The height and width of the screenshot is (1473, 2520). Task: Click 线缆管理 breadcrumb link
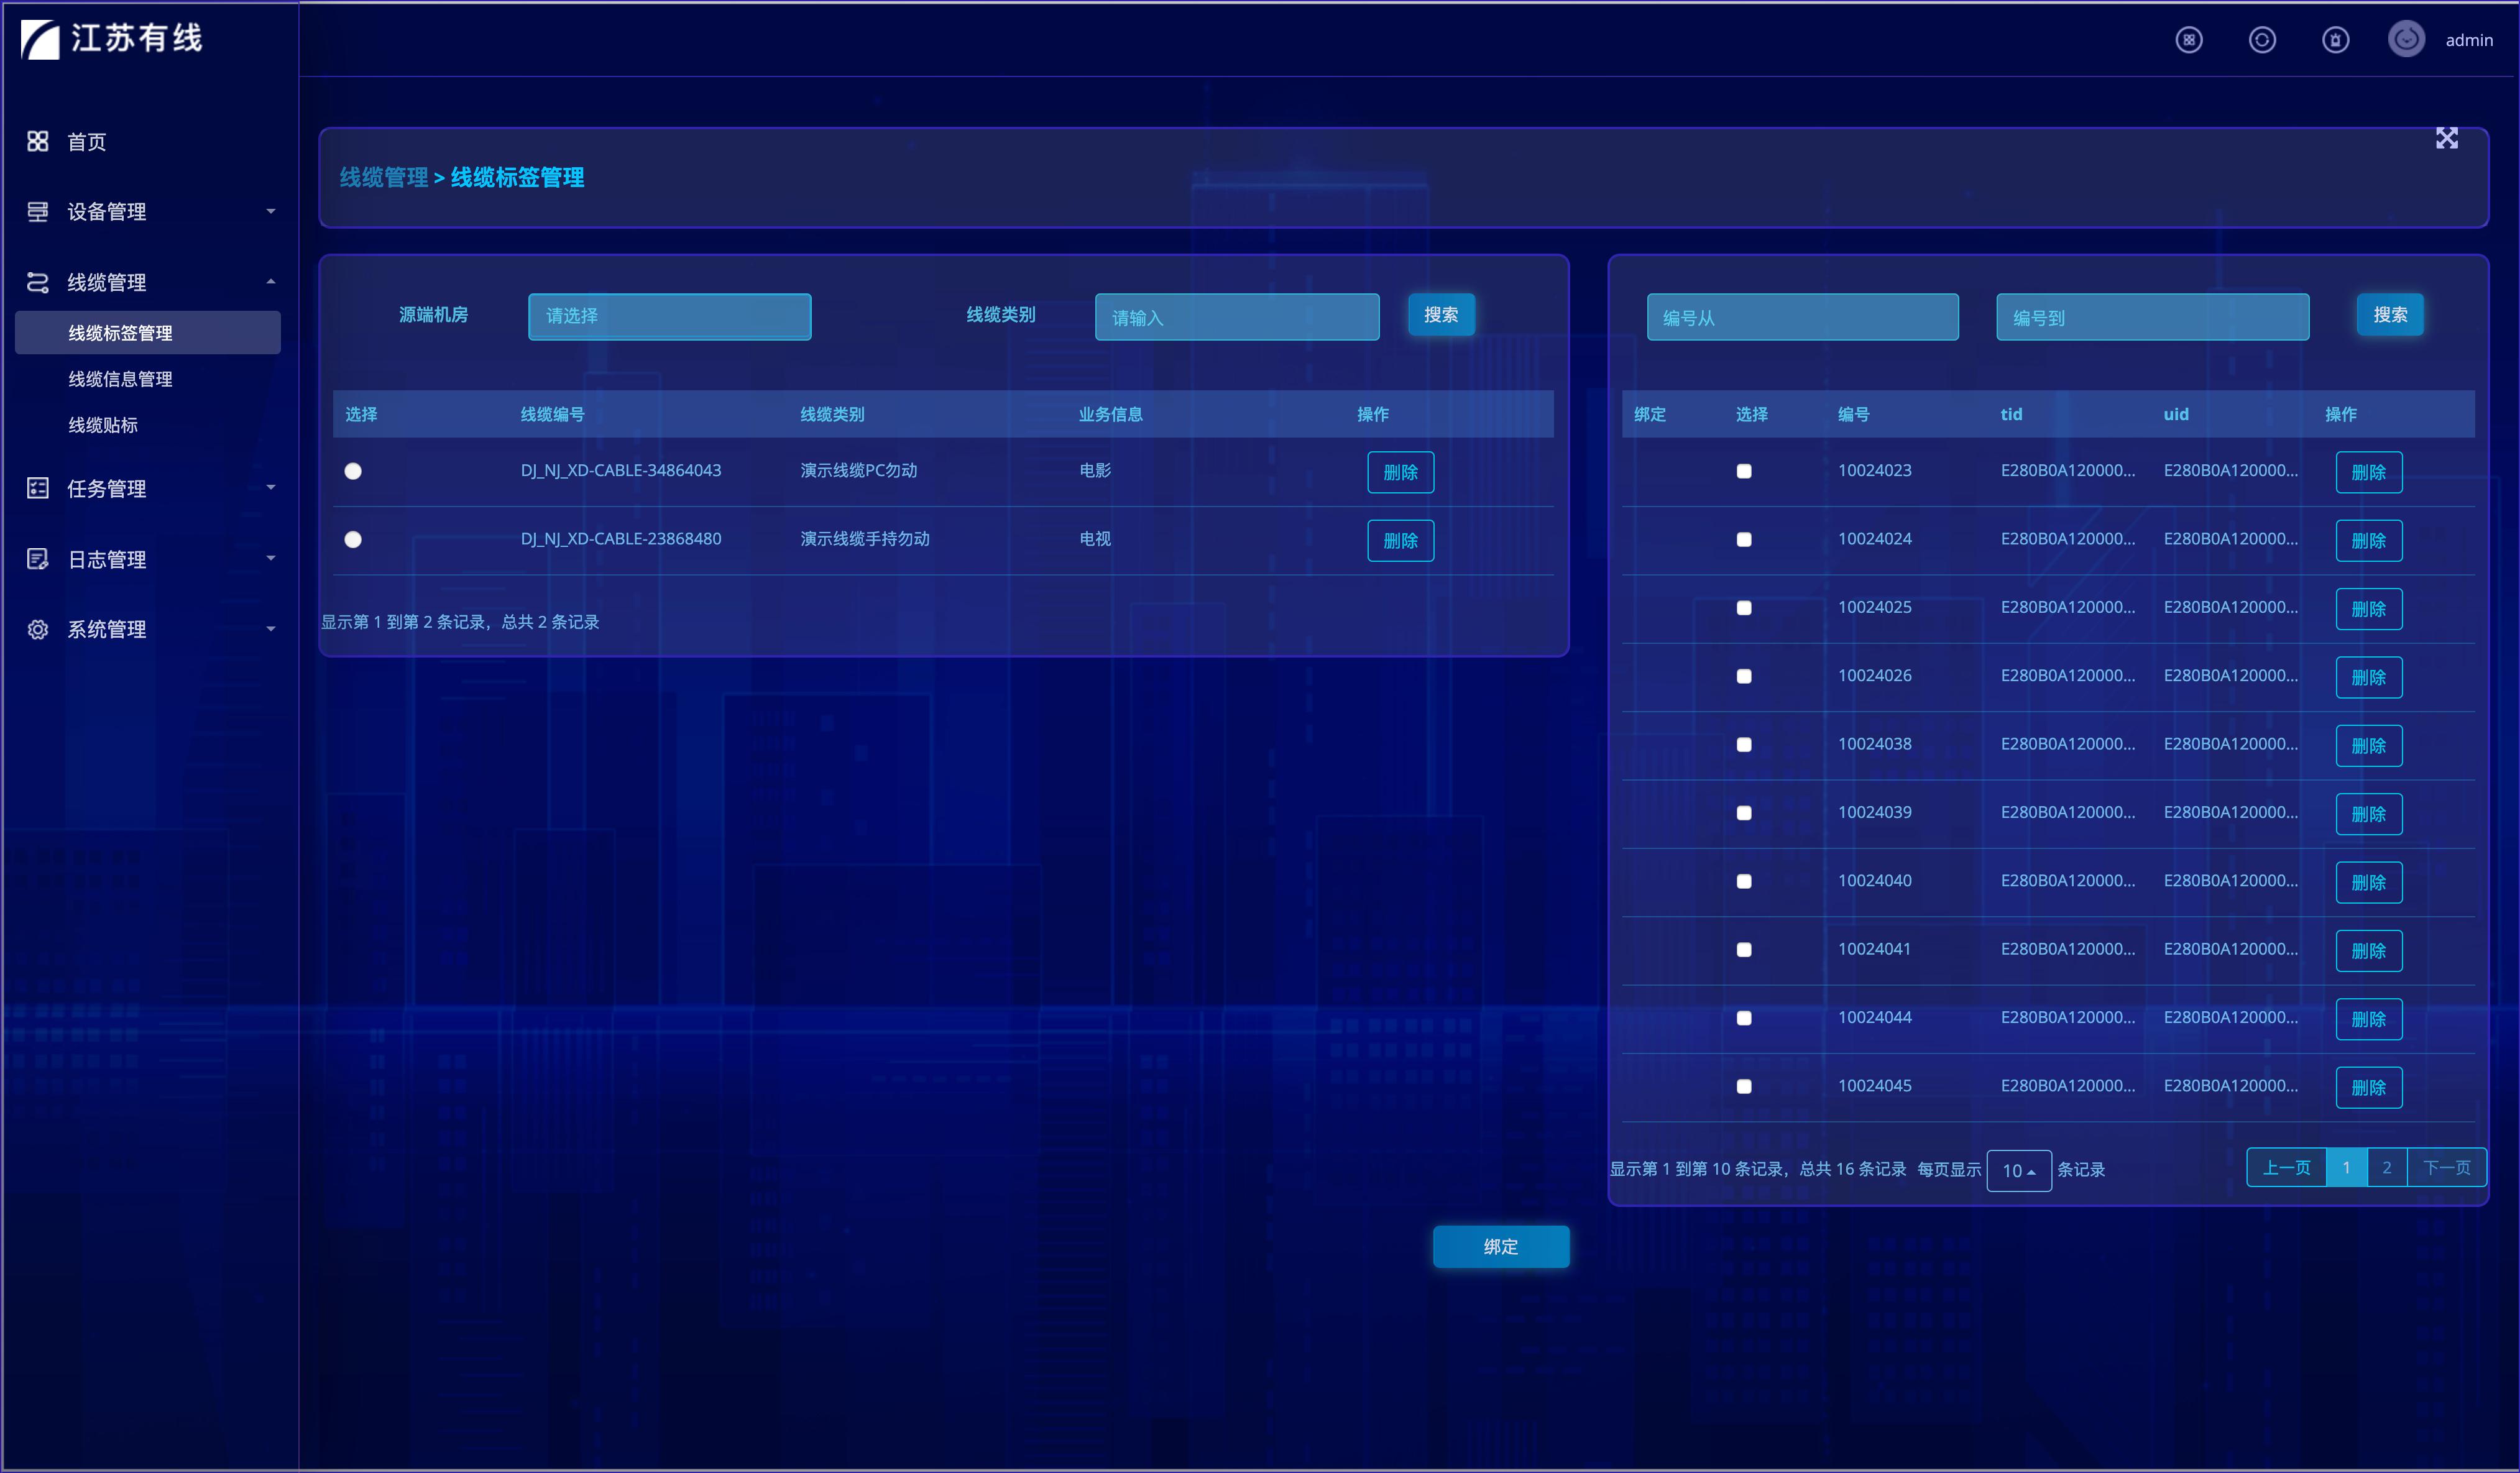(x=383, y=177)
